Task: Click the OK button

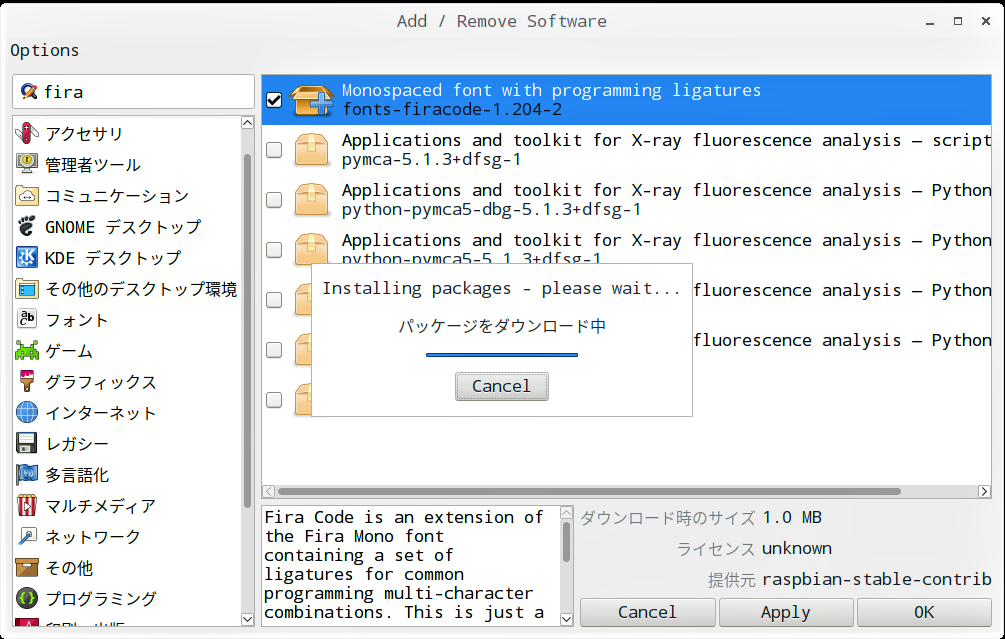Action: click(x=924, y=612)
